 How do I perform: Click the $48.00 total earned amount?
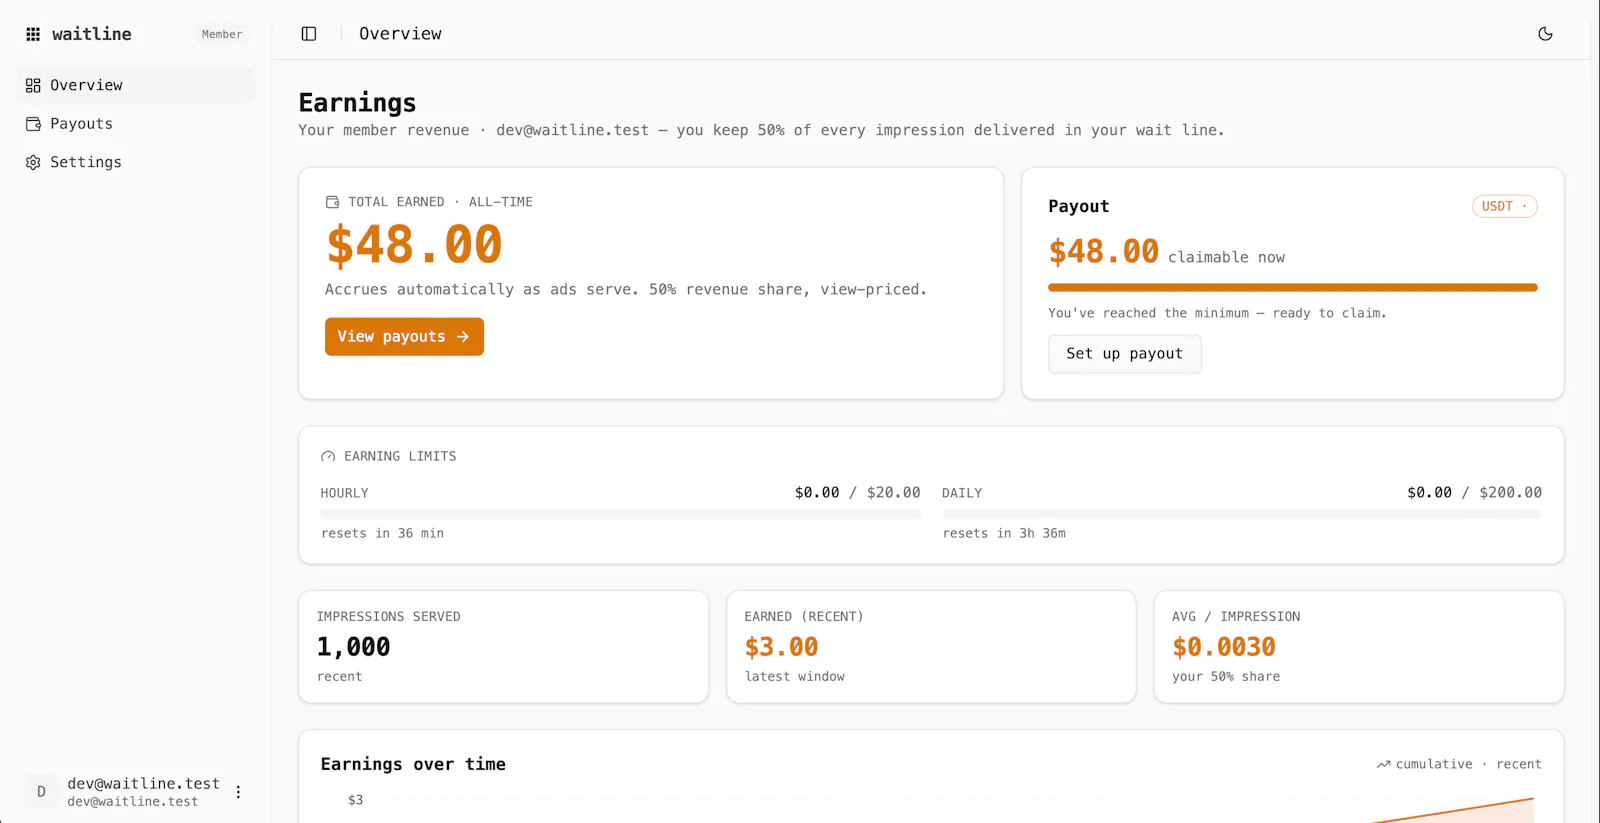414,245
